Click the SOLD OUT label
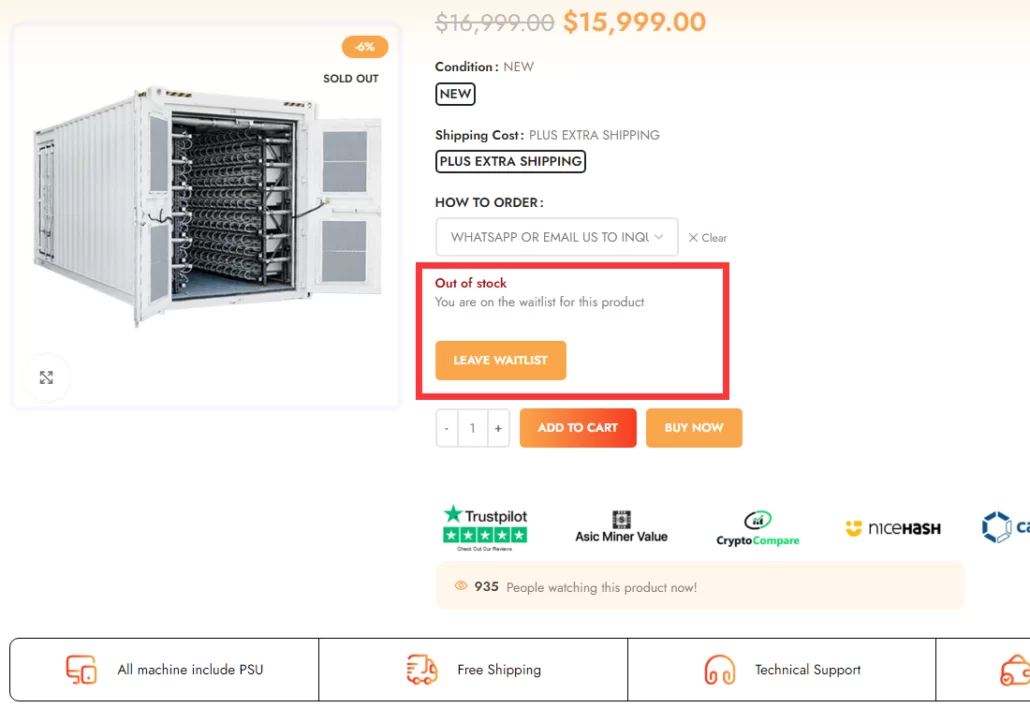Viewport: 1030px width, 723px height. (351, 79)
